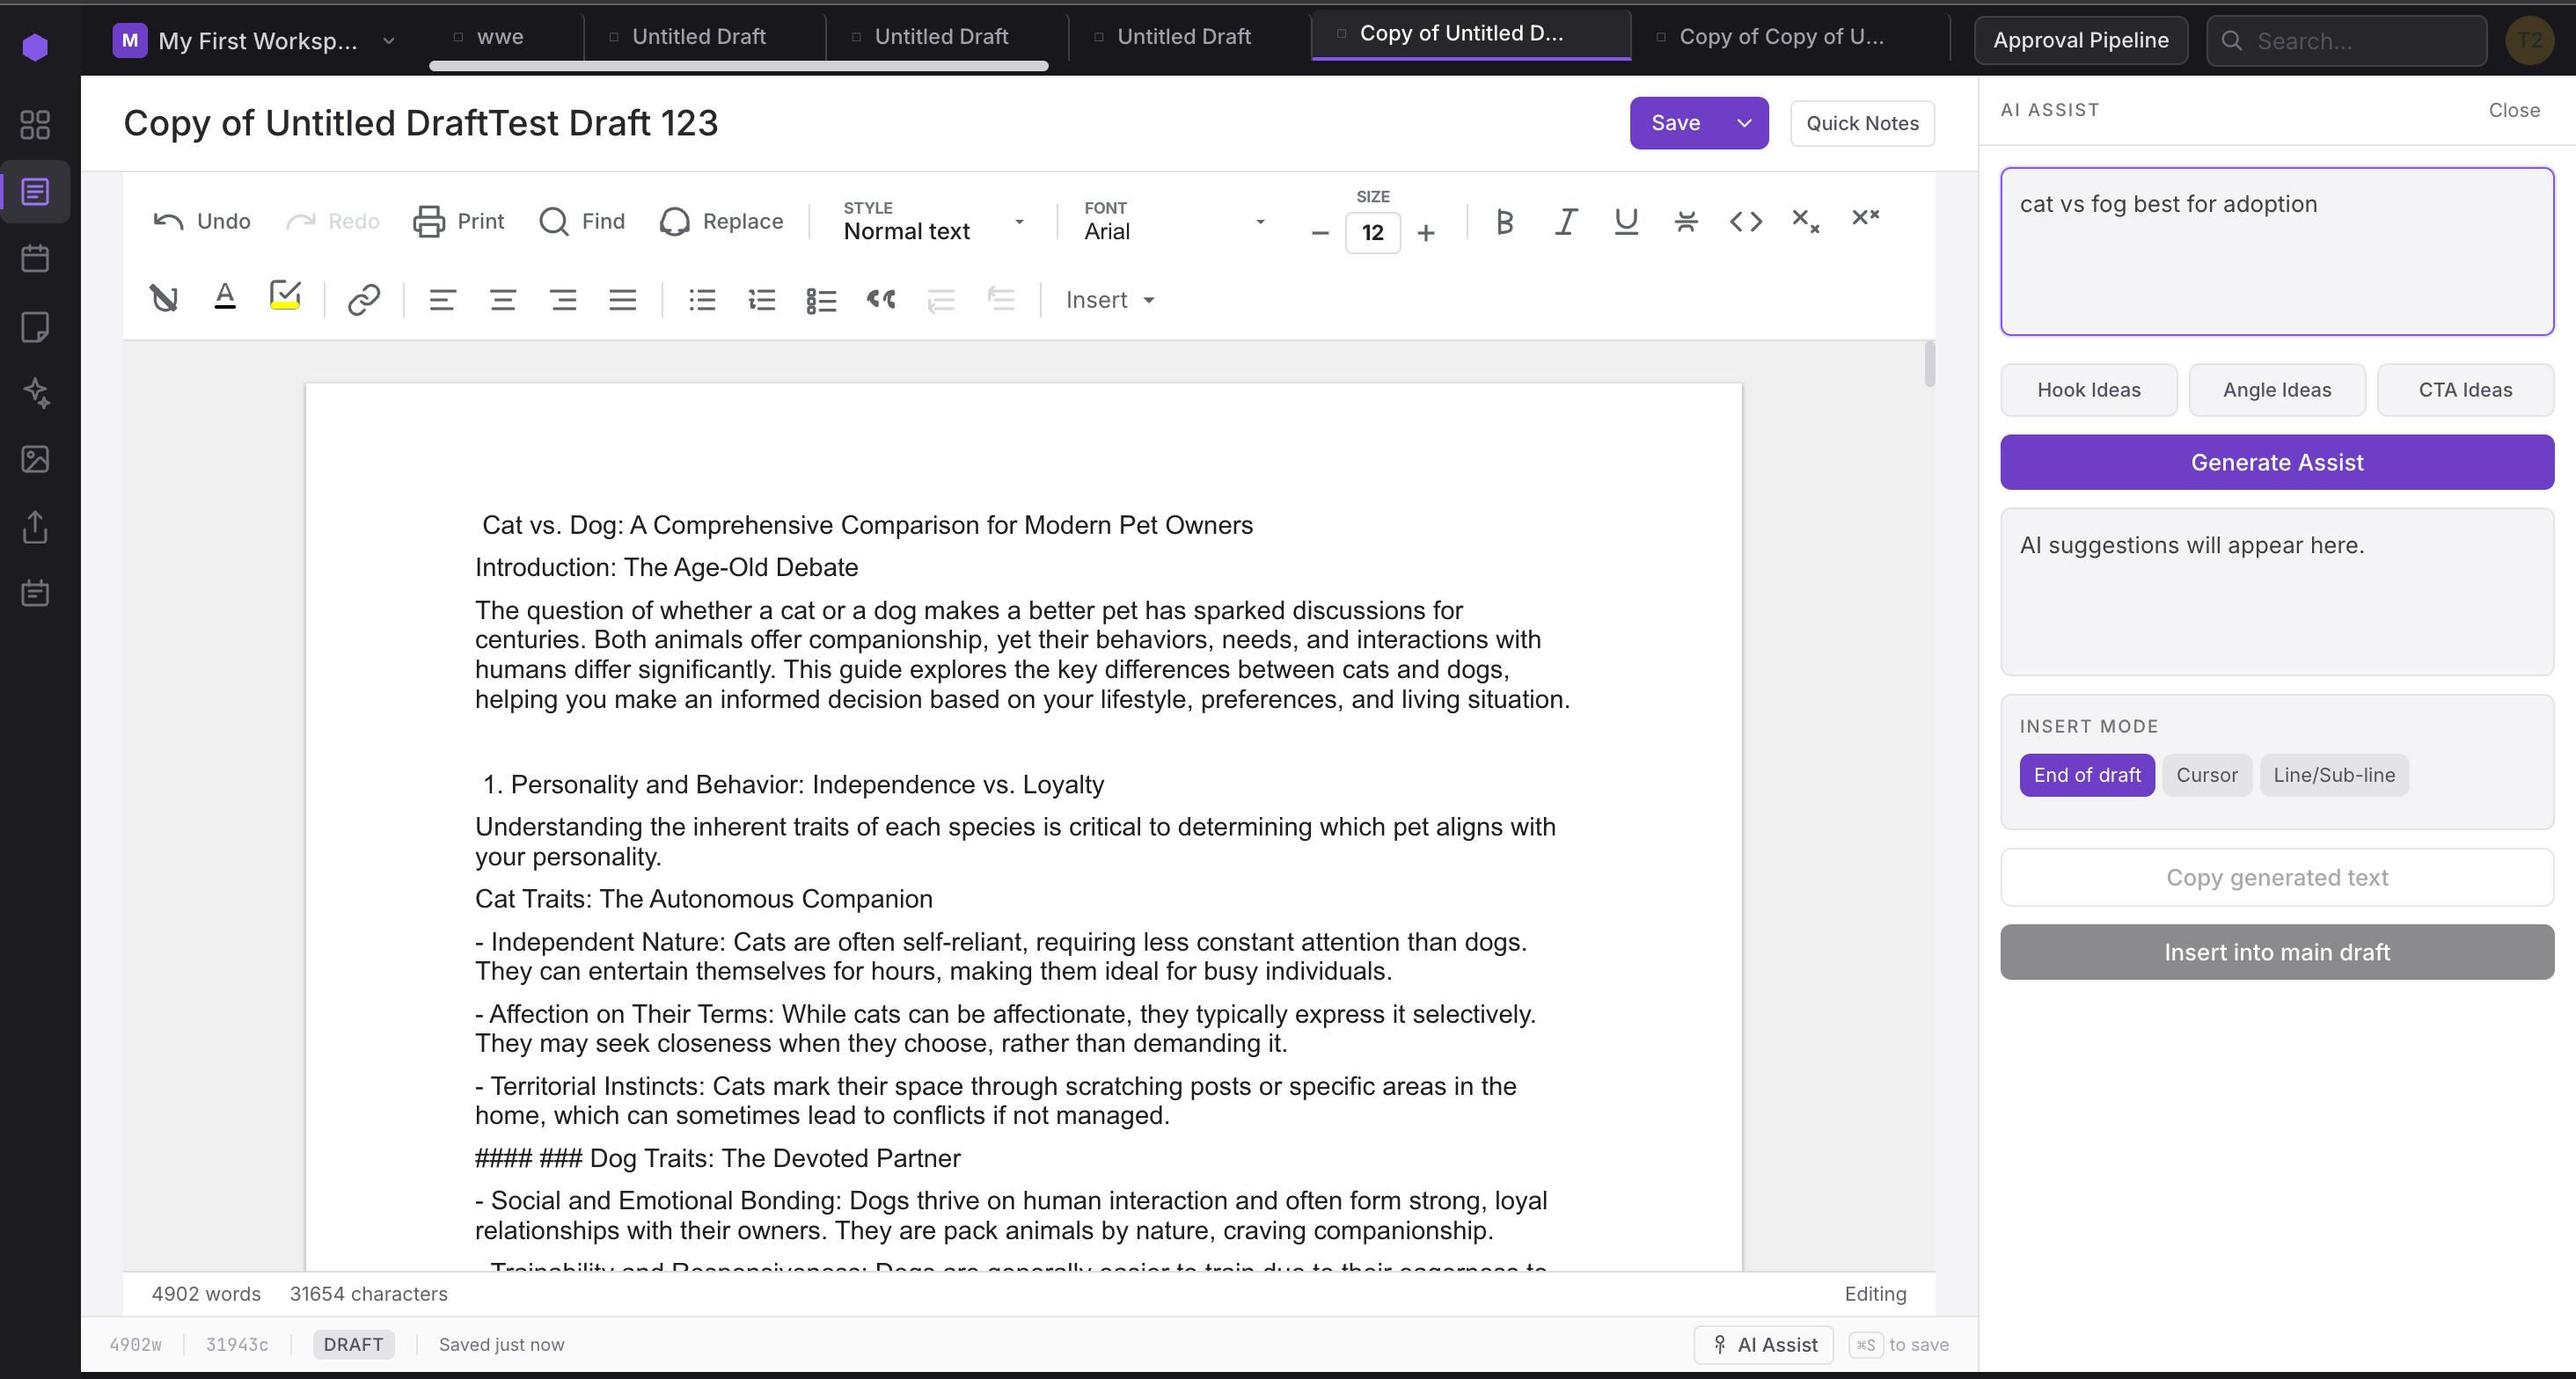Insert a bulleted list
Viewport: 2576px width, 1379px height.
pos(701,299)
